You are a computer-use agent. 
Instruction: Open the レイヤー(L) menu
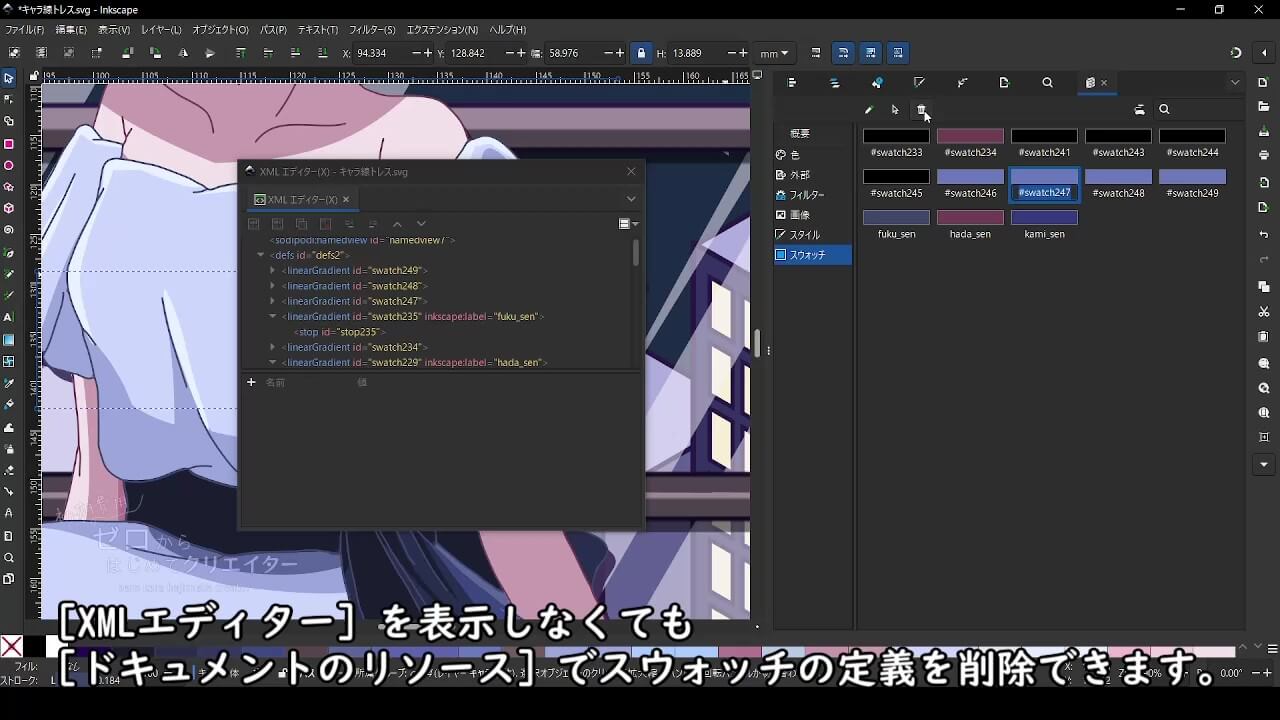(161, 30)
